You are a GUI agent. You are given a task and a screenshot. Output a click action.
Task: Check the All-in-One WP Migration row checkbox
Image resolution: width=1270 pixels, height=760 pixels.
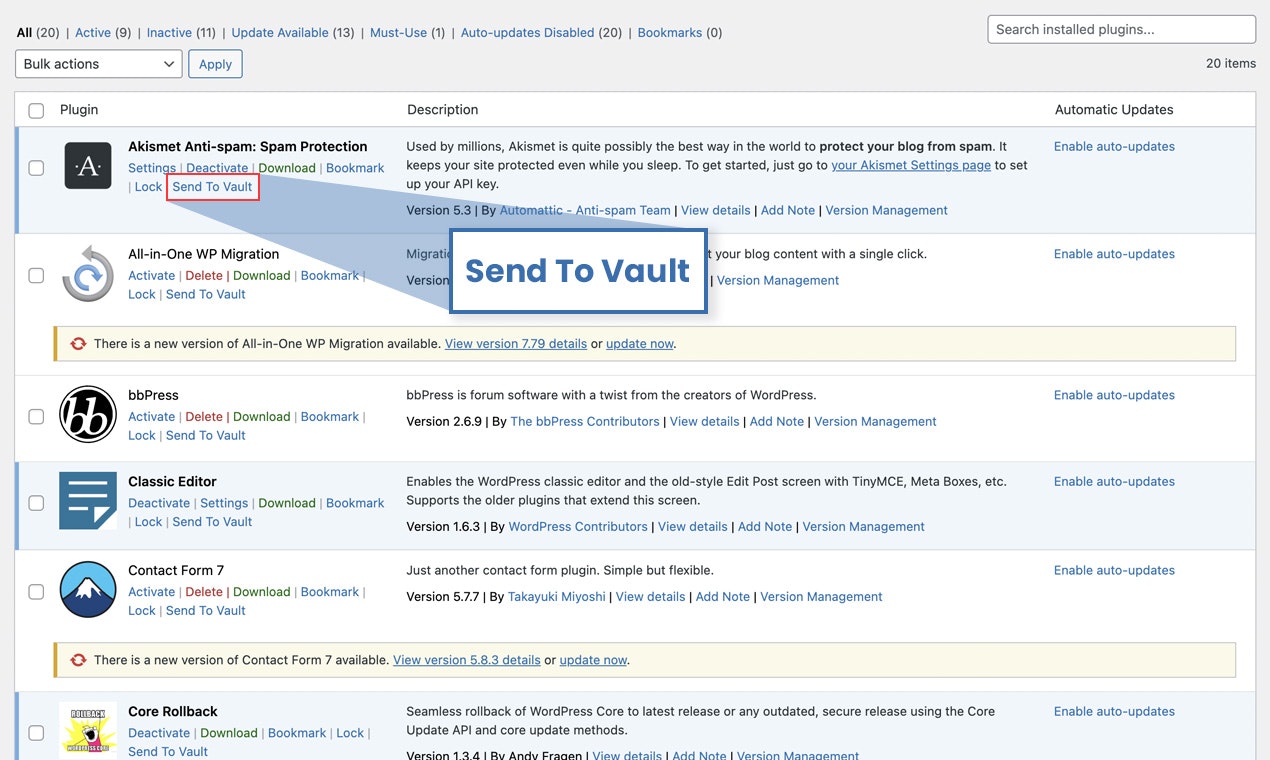tap(36, 275)
